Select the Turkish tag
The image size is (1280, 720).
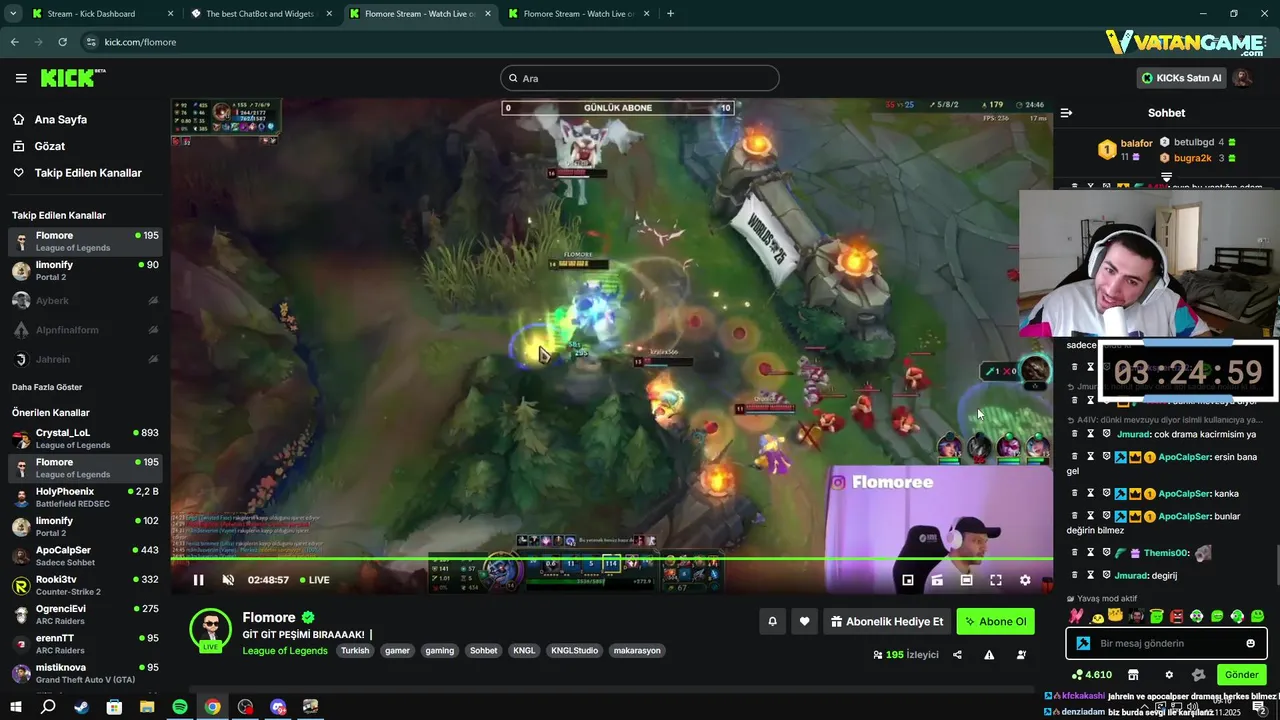pyautogui.click(x=355, y=650)
